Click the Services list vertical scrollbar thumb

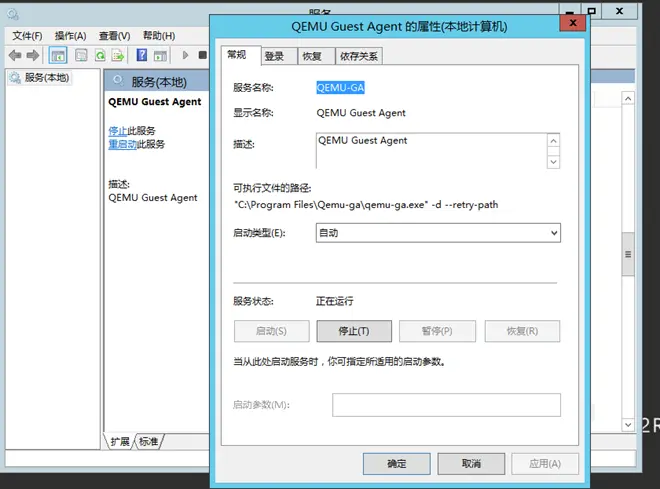[x=628, y=254]
